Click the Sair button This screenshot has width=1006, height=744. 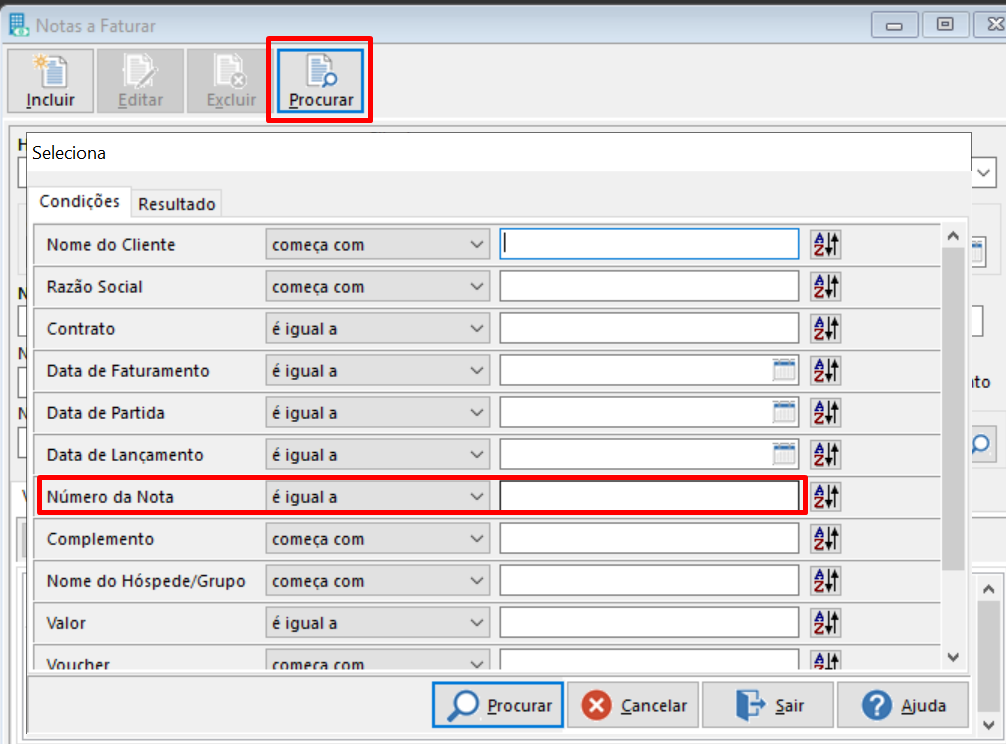pyautogui.click(x=769, y=705)
